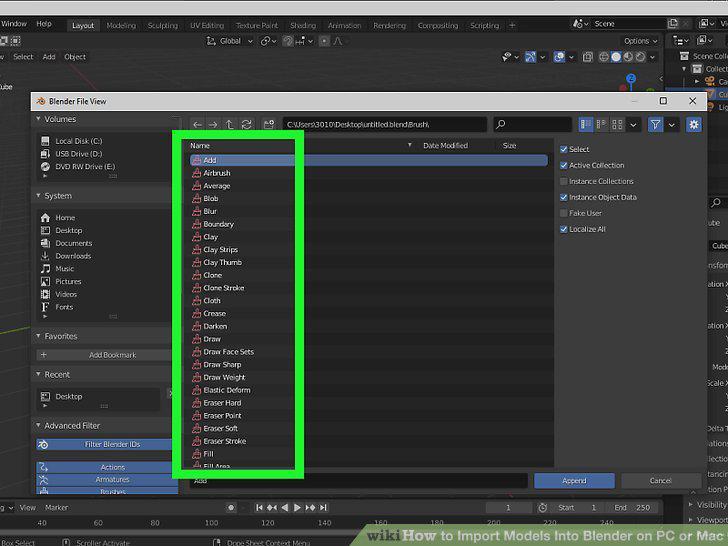Go forward to next folder in file browser
This screenshot has width=728, height=546.
click(x=213, y=124)
